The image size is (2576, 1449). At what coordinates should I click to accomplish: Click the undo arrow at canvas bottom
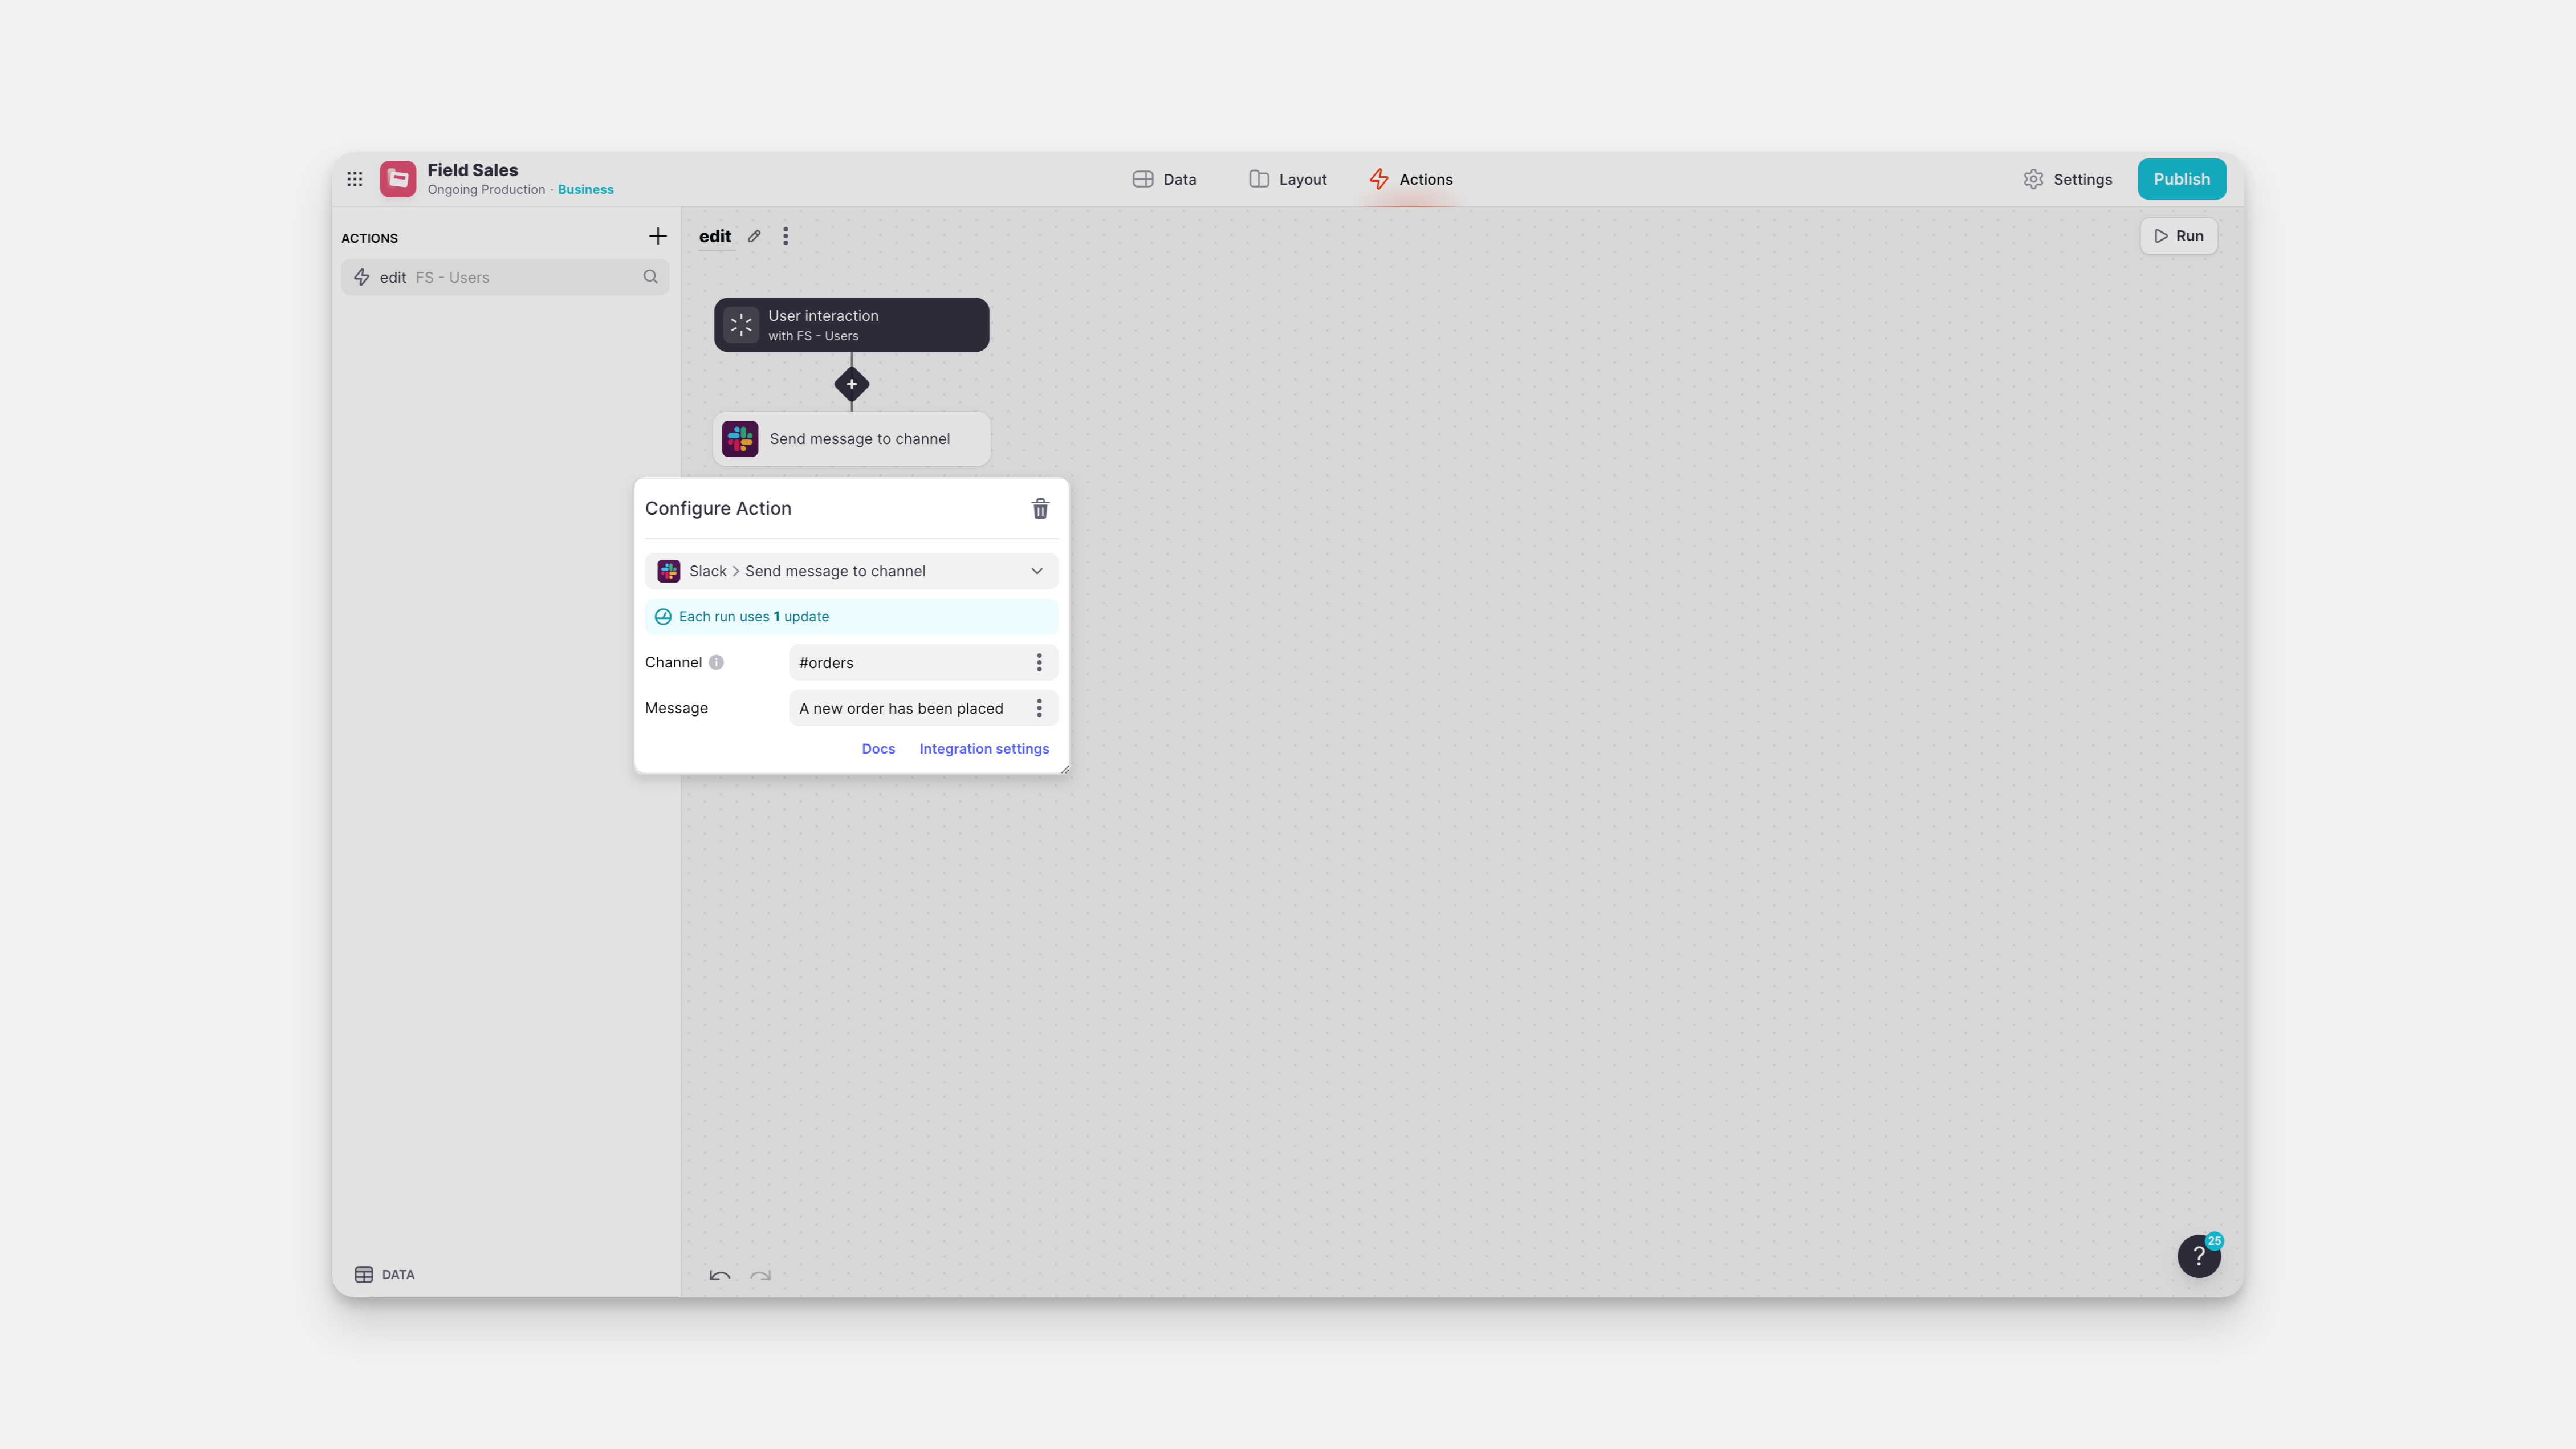pyautogui.click(x=719, y=1277)
